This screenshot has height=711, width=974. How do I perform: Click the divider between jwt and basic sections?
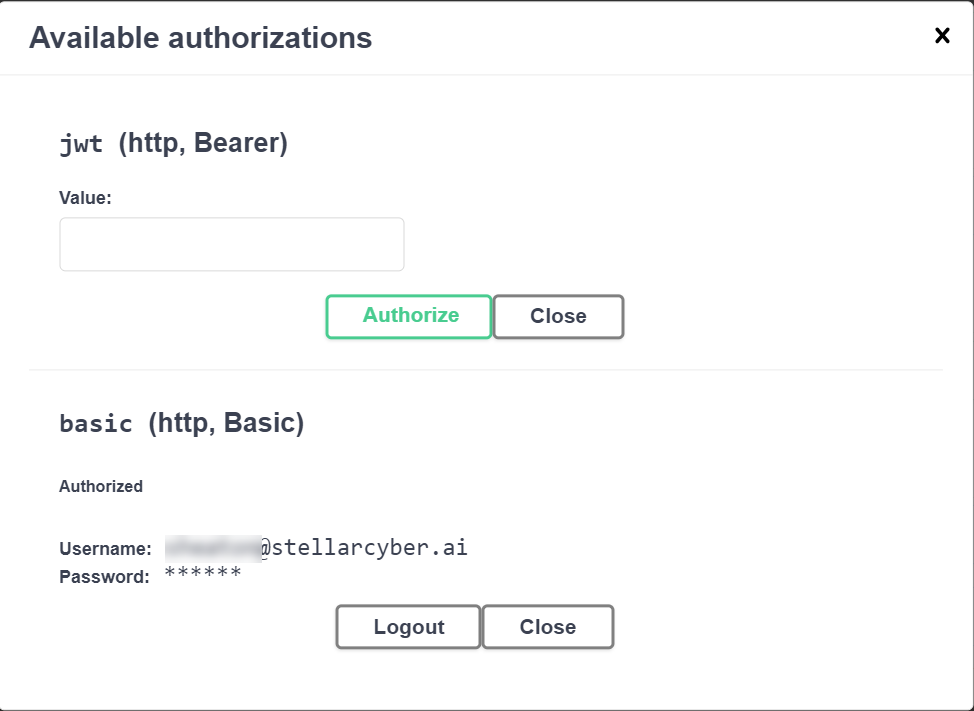coord(486,370)
